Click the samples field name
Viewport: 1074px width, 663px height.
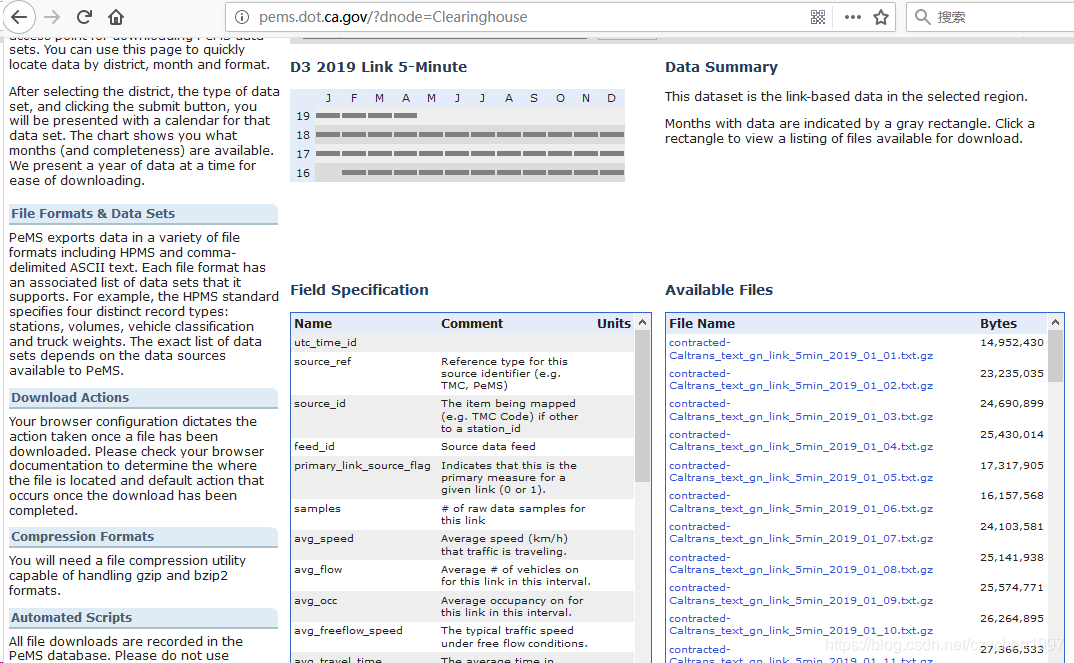[317, 508]
